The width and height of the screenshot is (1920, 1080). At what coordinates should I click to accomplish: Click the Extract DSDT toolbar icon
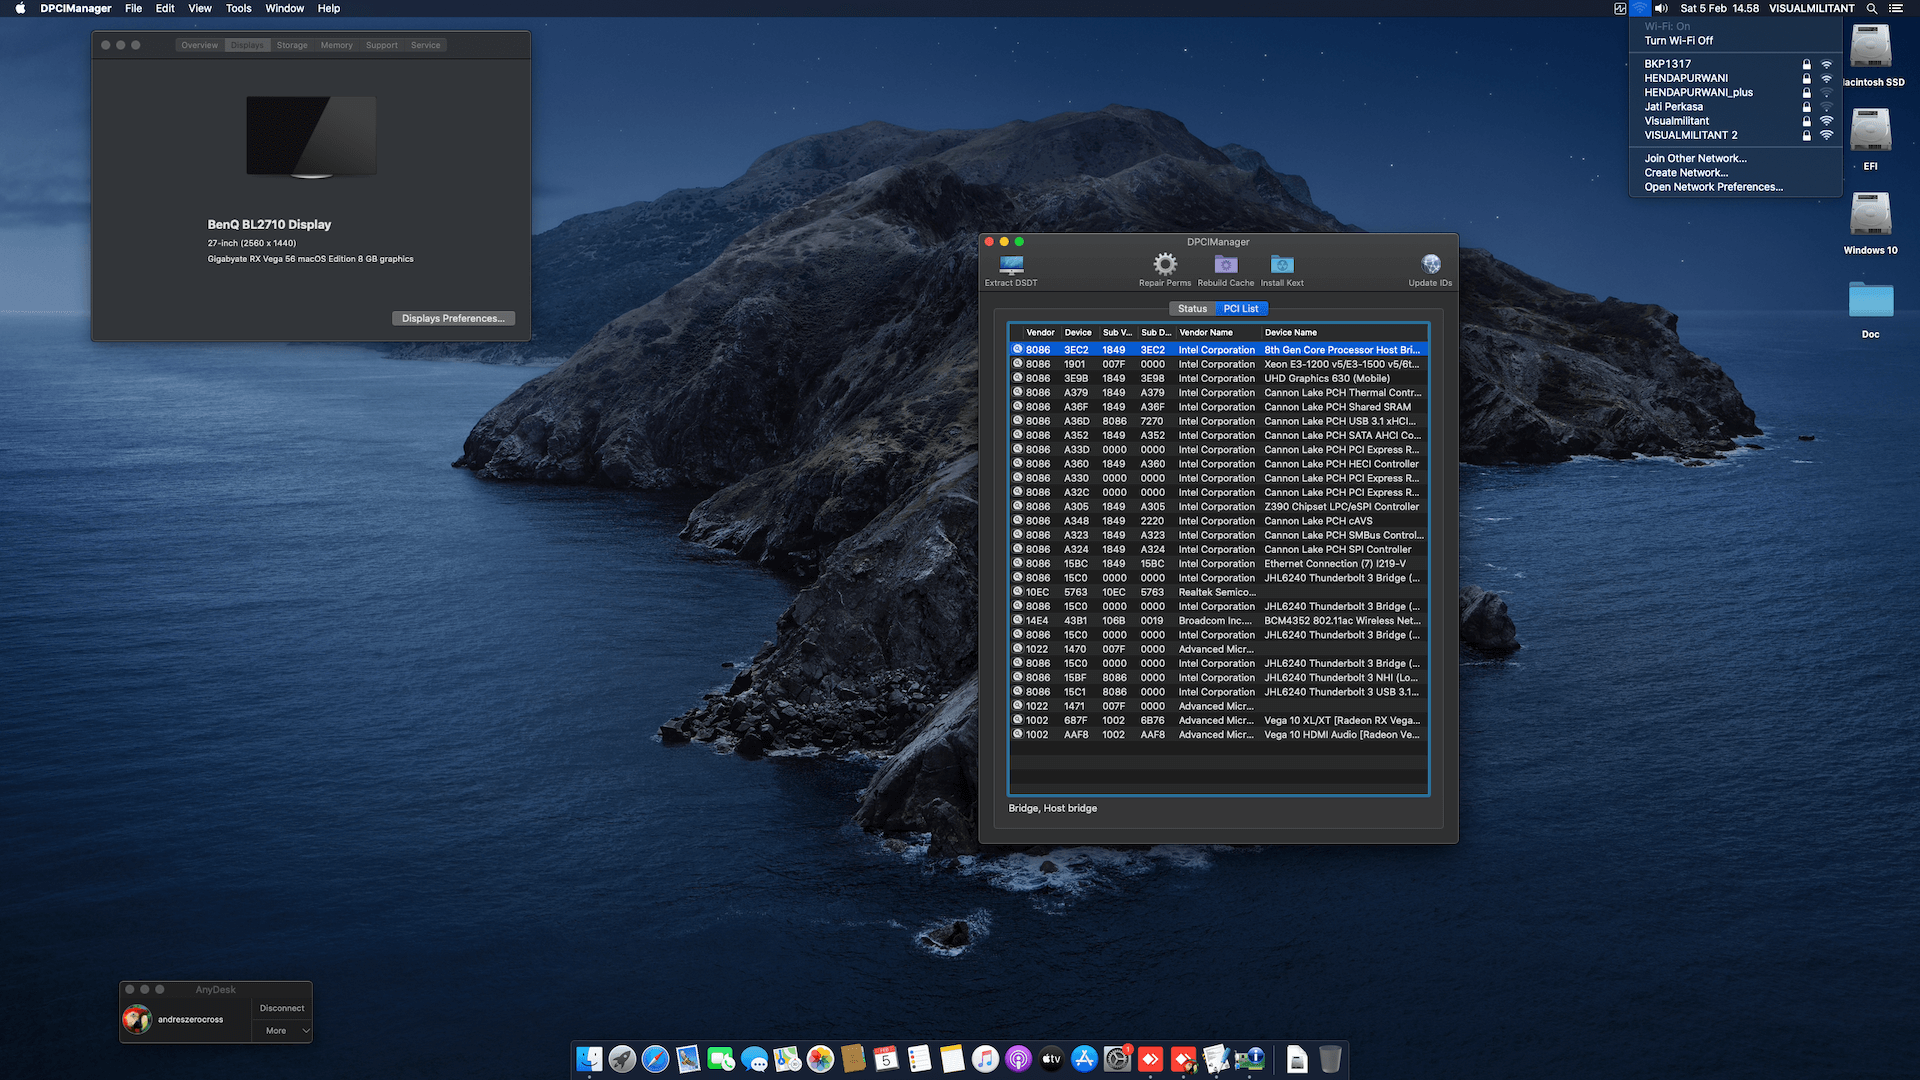[x=1011, y=265]
